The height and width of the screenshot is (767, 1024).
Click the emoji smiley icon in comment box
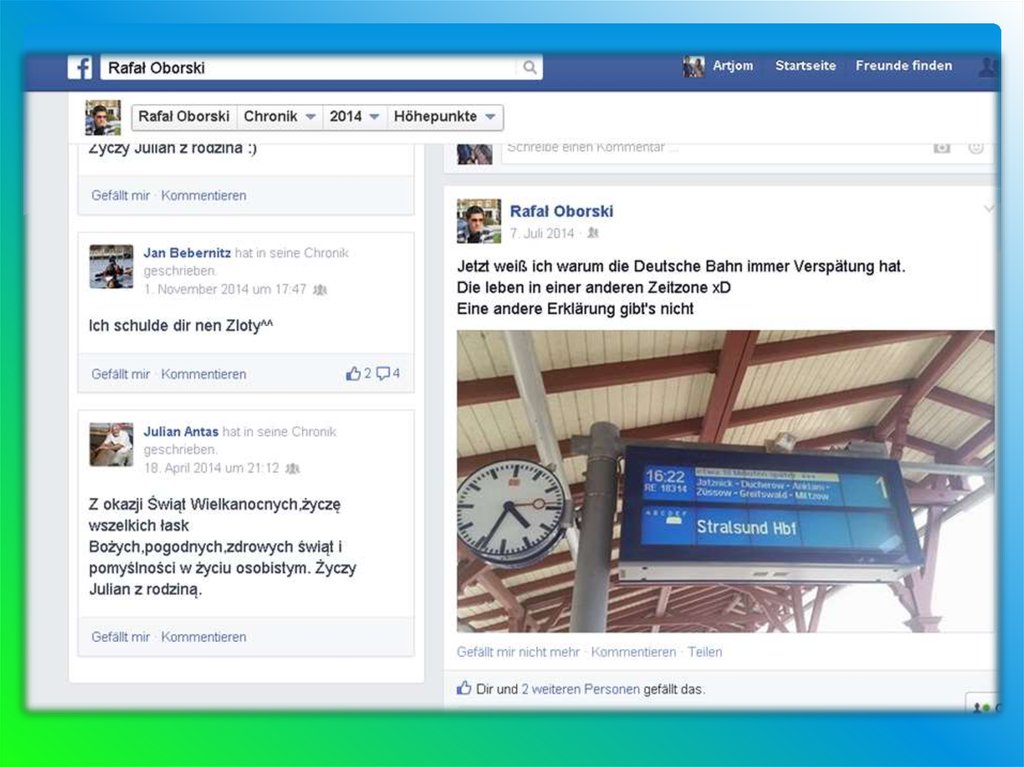(975, 147)
